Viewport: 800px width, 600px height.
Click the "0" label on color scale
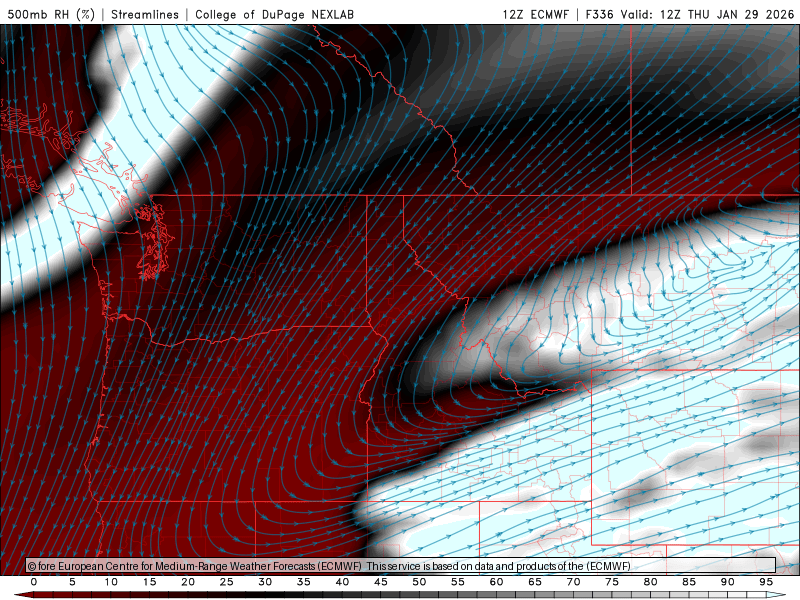pos(34,582)
